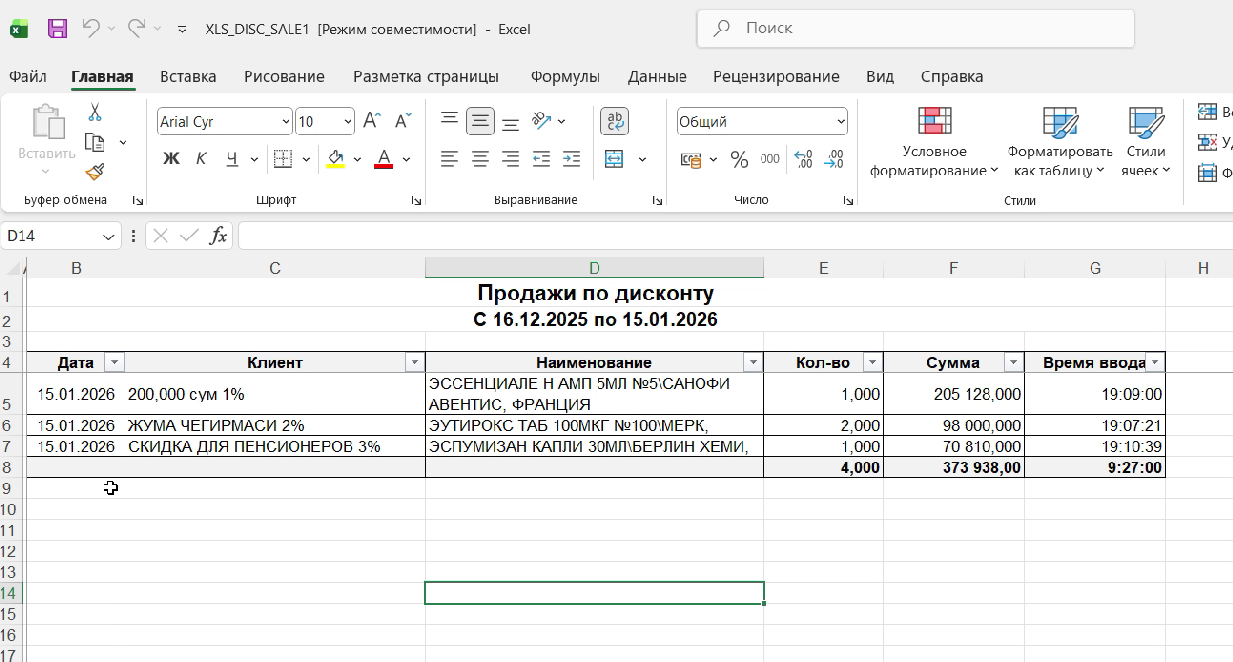The width and height of the screenshot is (1233, 662).
Task: Decrease the decimal places
Action: pyautogui.click(x=834, y=158)
